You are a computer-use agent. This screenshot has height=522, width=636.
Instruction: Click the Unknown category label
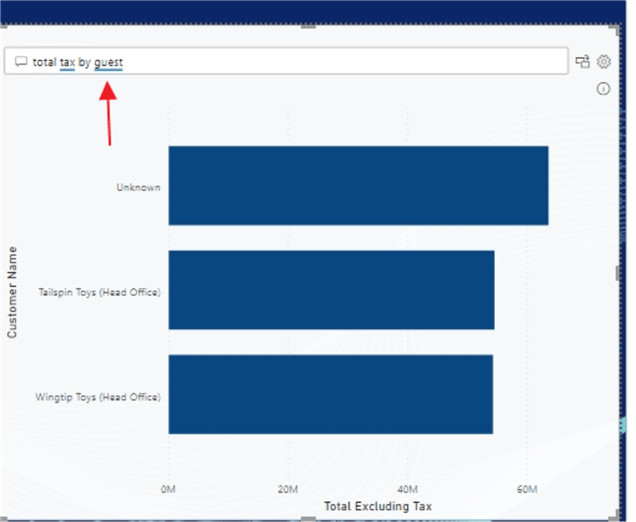tap(138, 187)
